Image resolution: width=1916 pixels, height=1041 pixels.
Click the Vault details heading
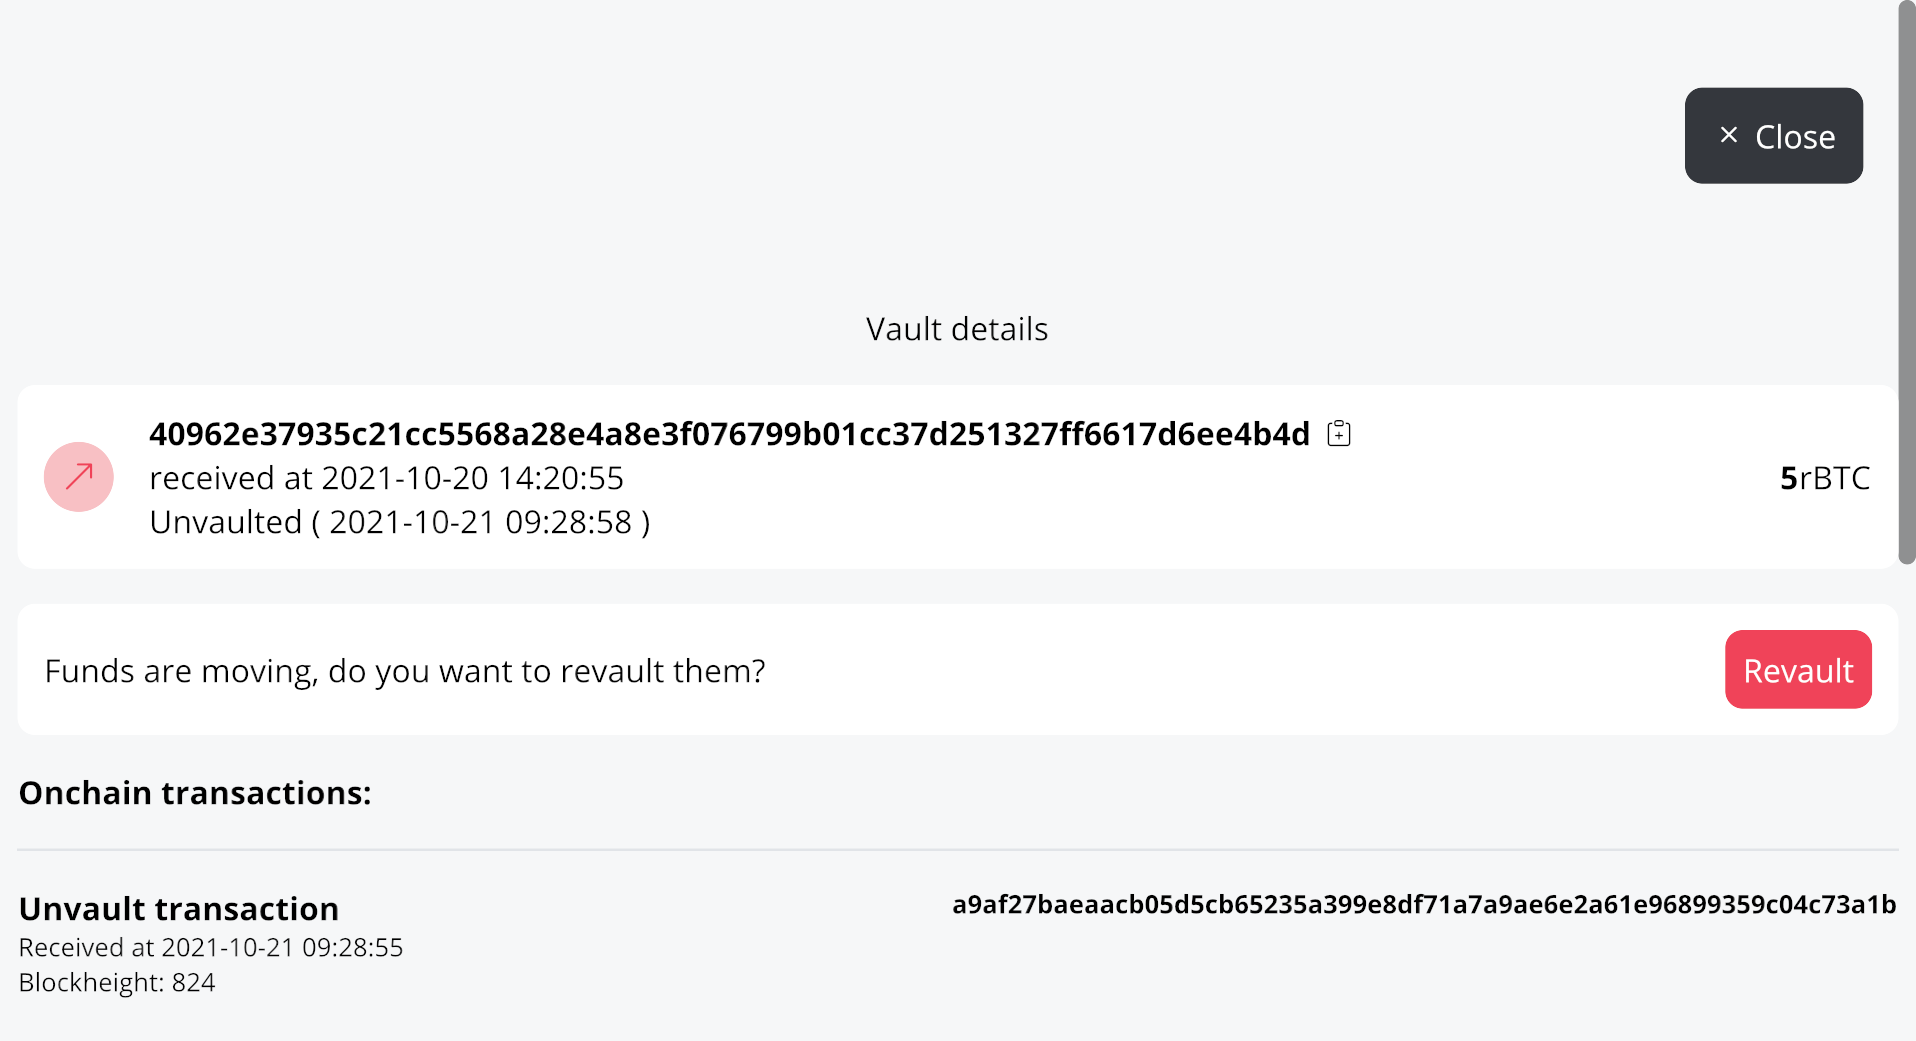tap(956, 328)
